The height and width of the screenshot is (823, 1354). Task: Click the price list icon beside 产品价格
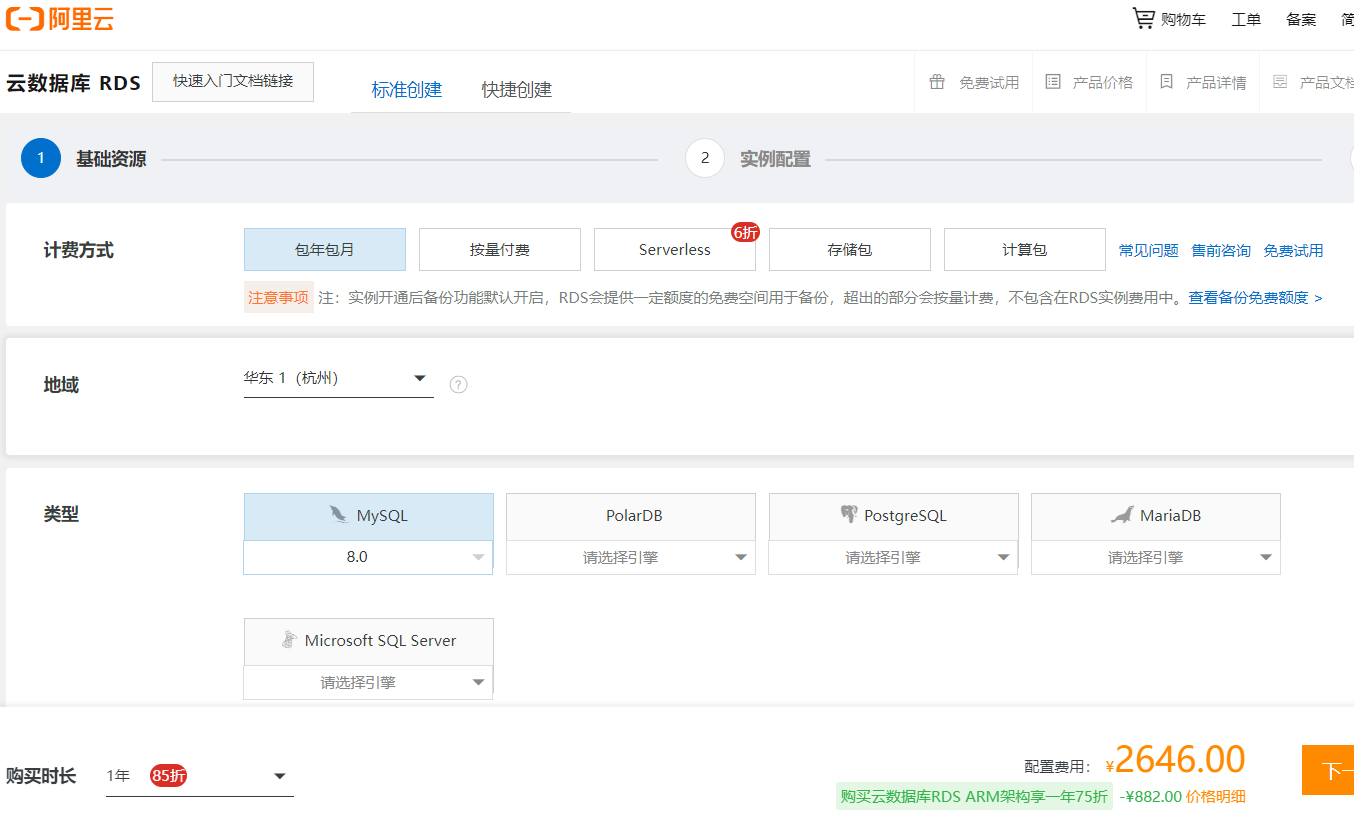pyautogui.click(x=1053, y=82)
